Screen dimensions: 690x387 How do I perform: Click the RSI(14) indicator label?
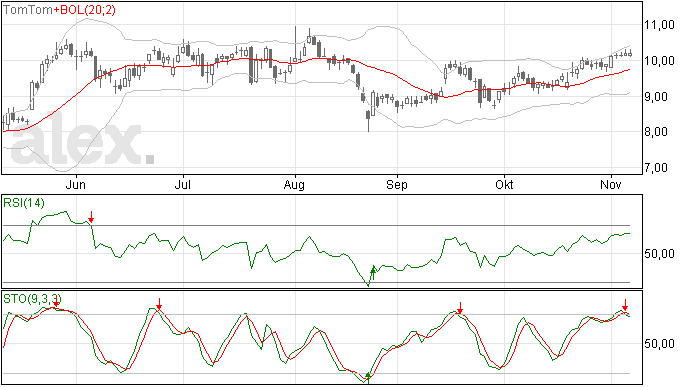pos(24,203)
